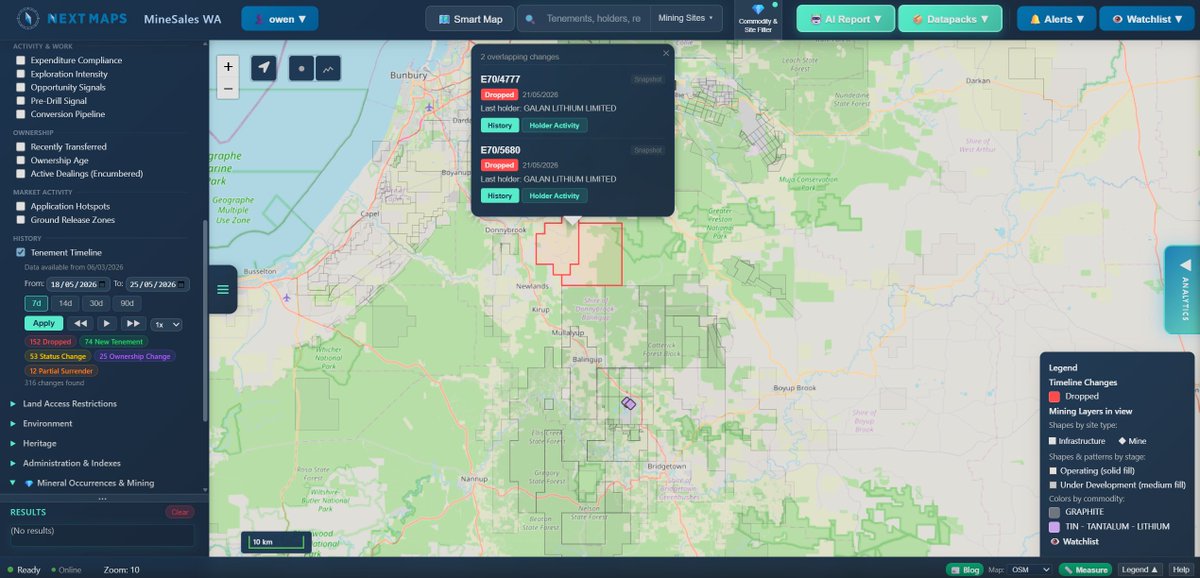Viewport: 1200px width, 578px height.
Task: Click Apply for the timeline dates
Action: tap(43, 324)
